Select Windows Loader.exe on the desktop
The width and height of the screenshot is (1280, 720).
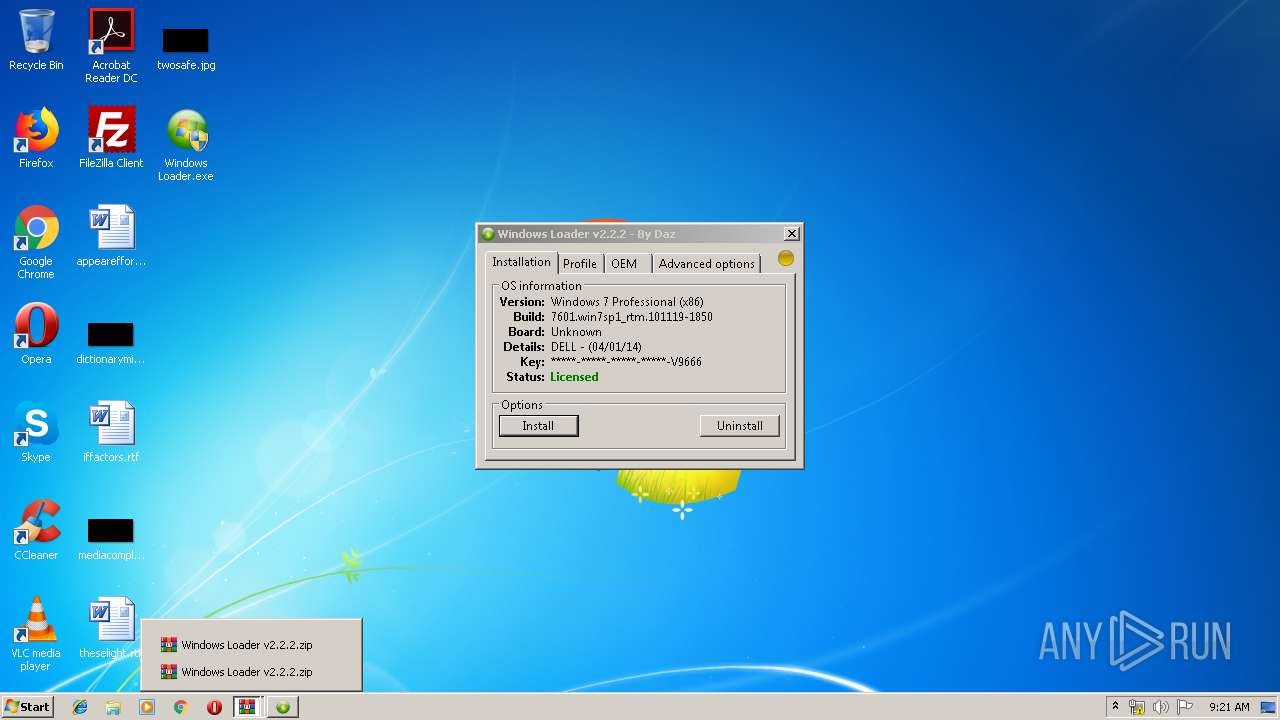pos(186,145)
